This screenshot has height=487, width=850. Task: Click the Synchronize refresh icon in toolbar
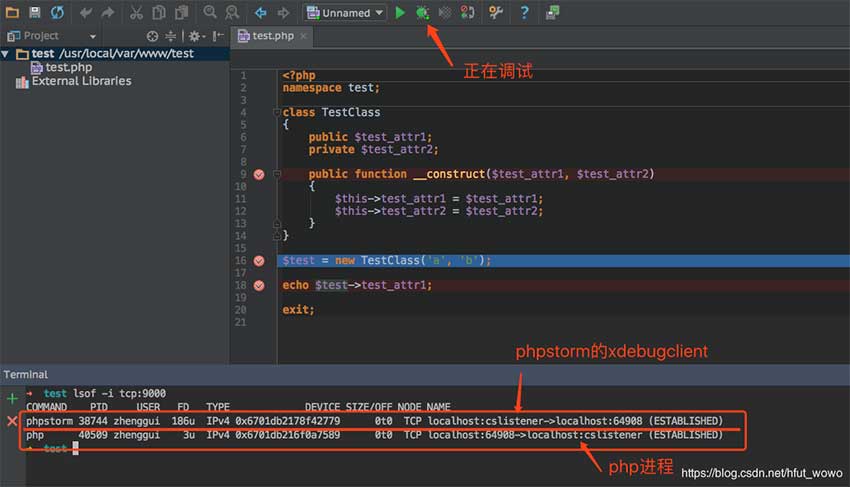tap(57, 13)
